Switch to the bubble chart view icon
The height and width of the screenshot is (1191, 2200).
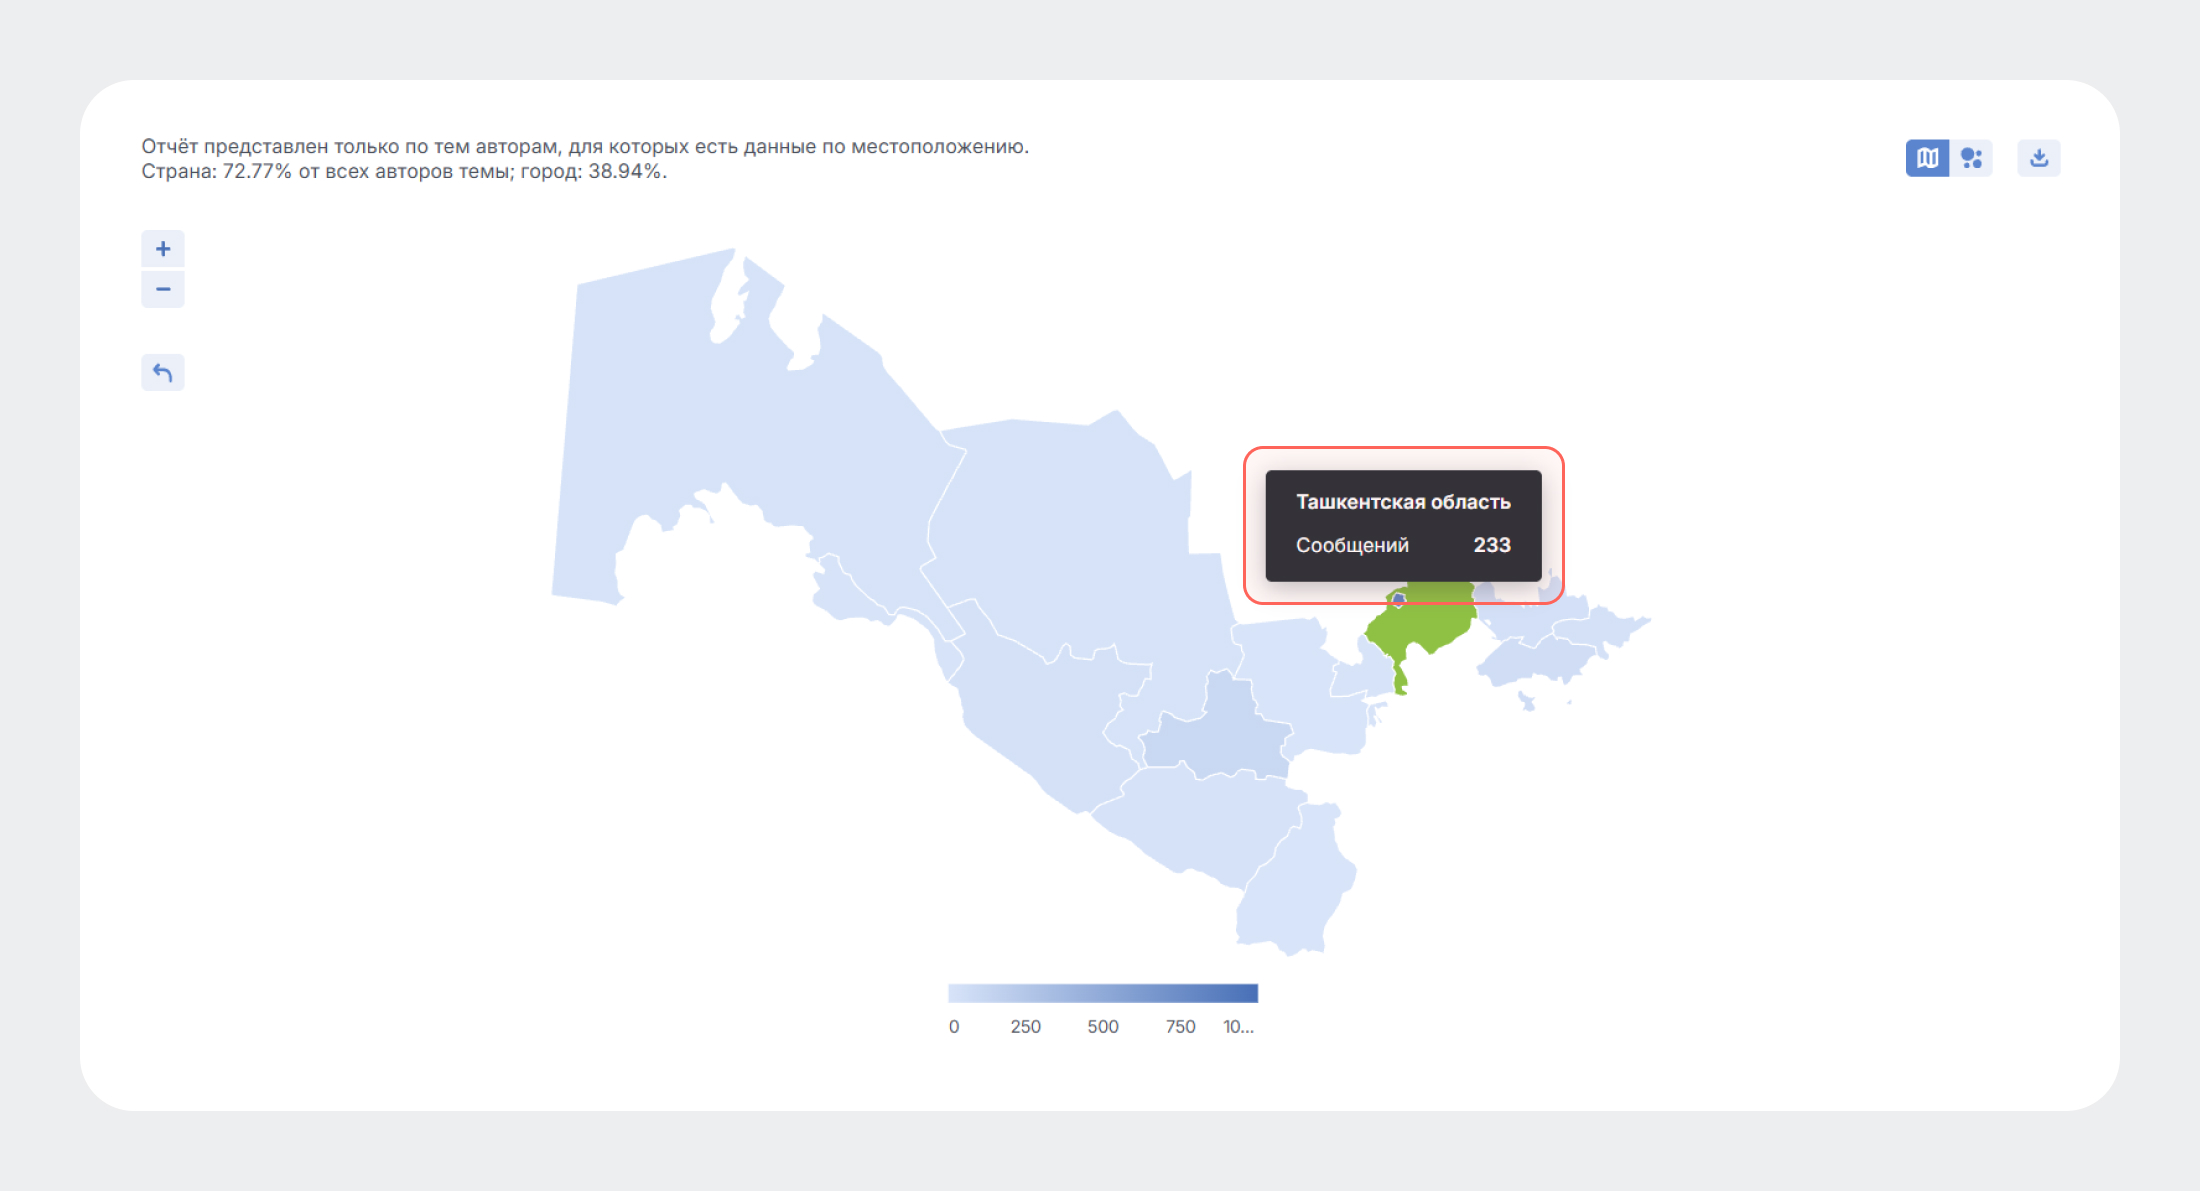point(1971,158)
